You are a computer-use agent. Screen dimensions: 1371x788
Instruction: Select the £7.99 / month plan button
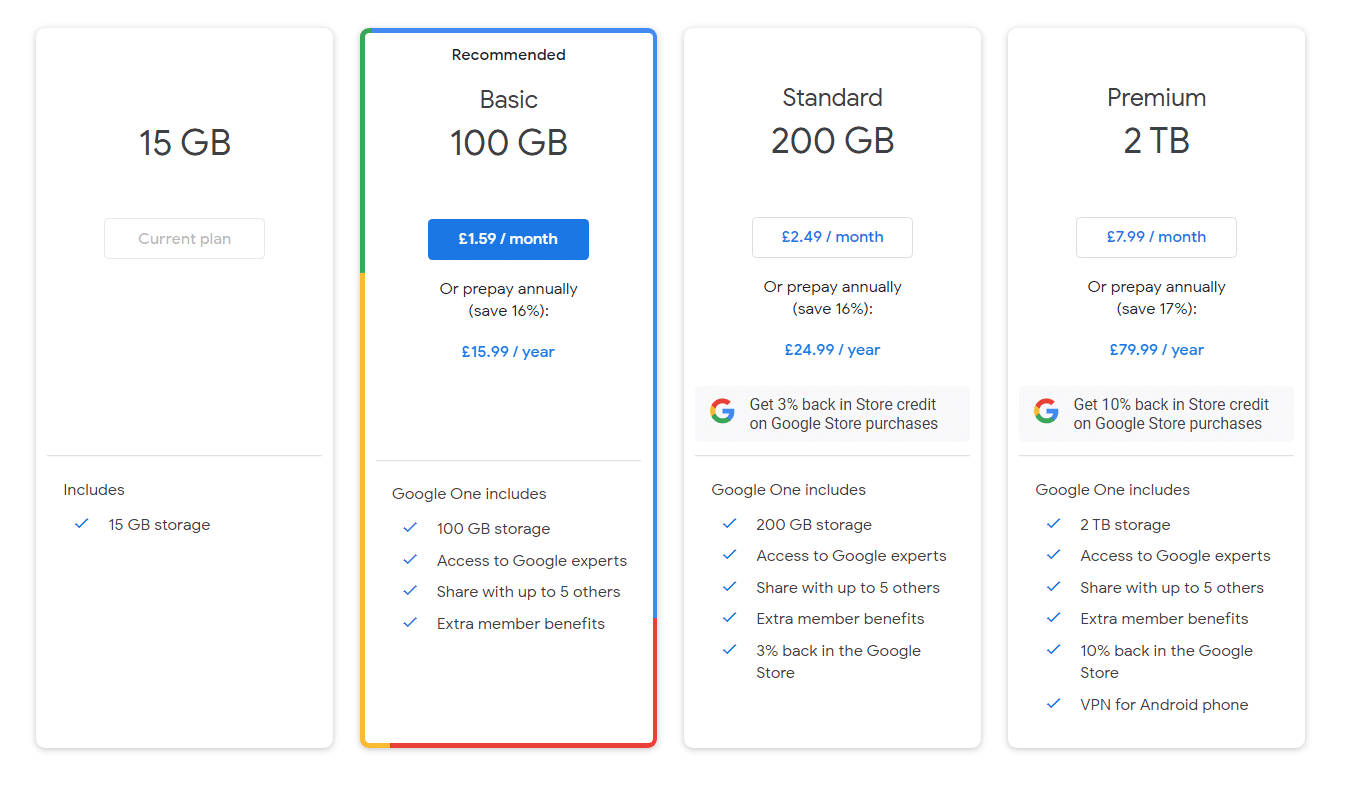(x=1156, y=237)
